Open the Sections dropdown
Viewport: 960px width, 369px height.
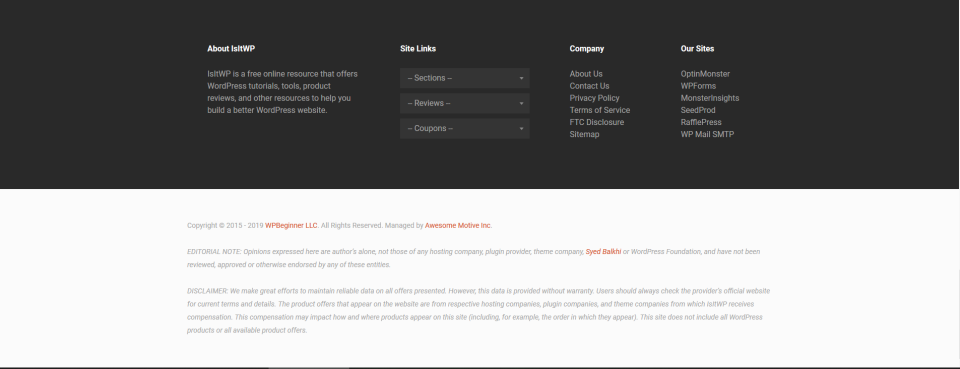[465, 78]
